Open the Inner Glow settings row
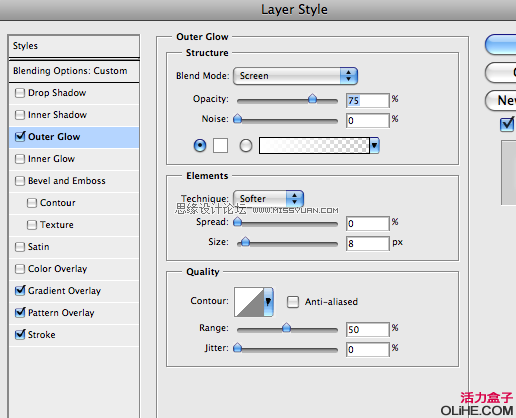The width and height of the screenshot is (516, 418). (74, 159)
